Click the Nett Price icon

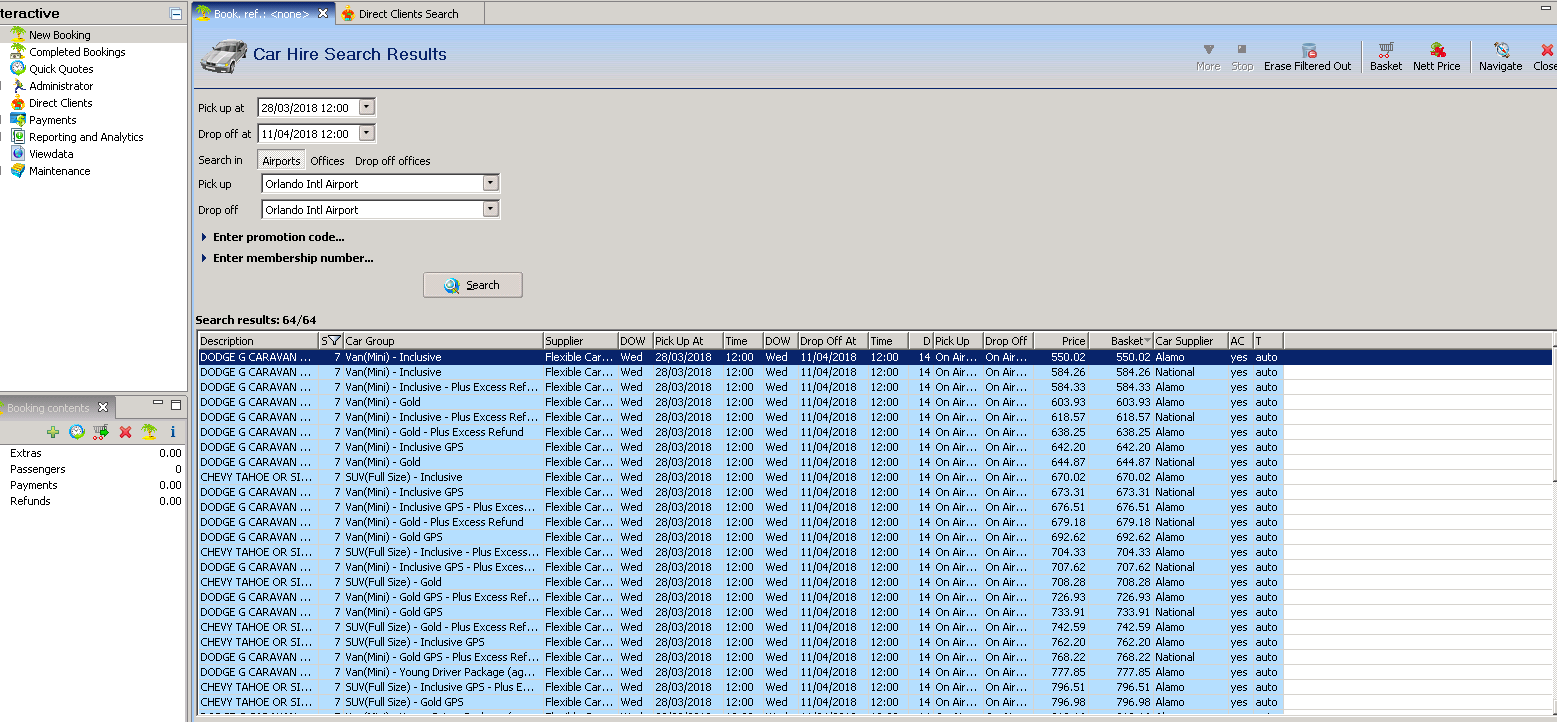click(x=1436, y=50)
